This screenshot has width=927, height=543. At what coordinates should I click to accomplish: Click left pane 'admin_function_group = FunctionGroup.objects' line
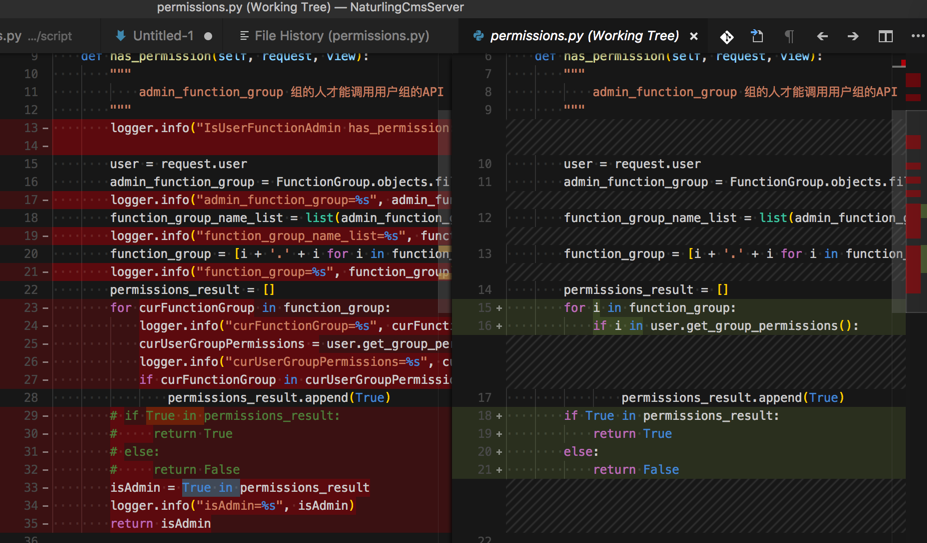tap(280, 182)
